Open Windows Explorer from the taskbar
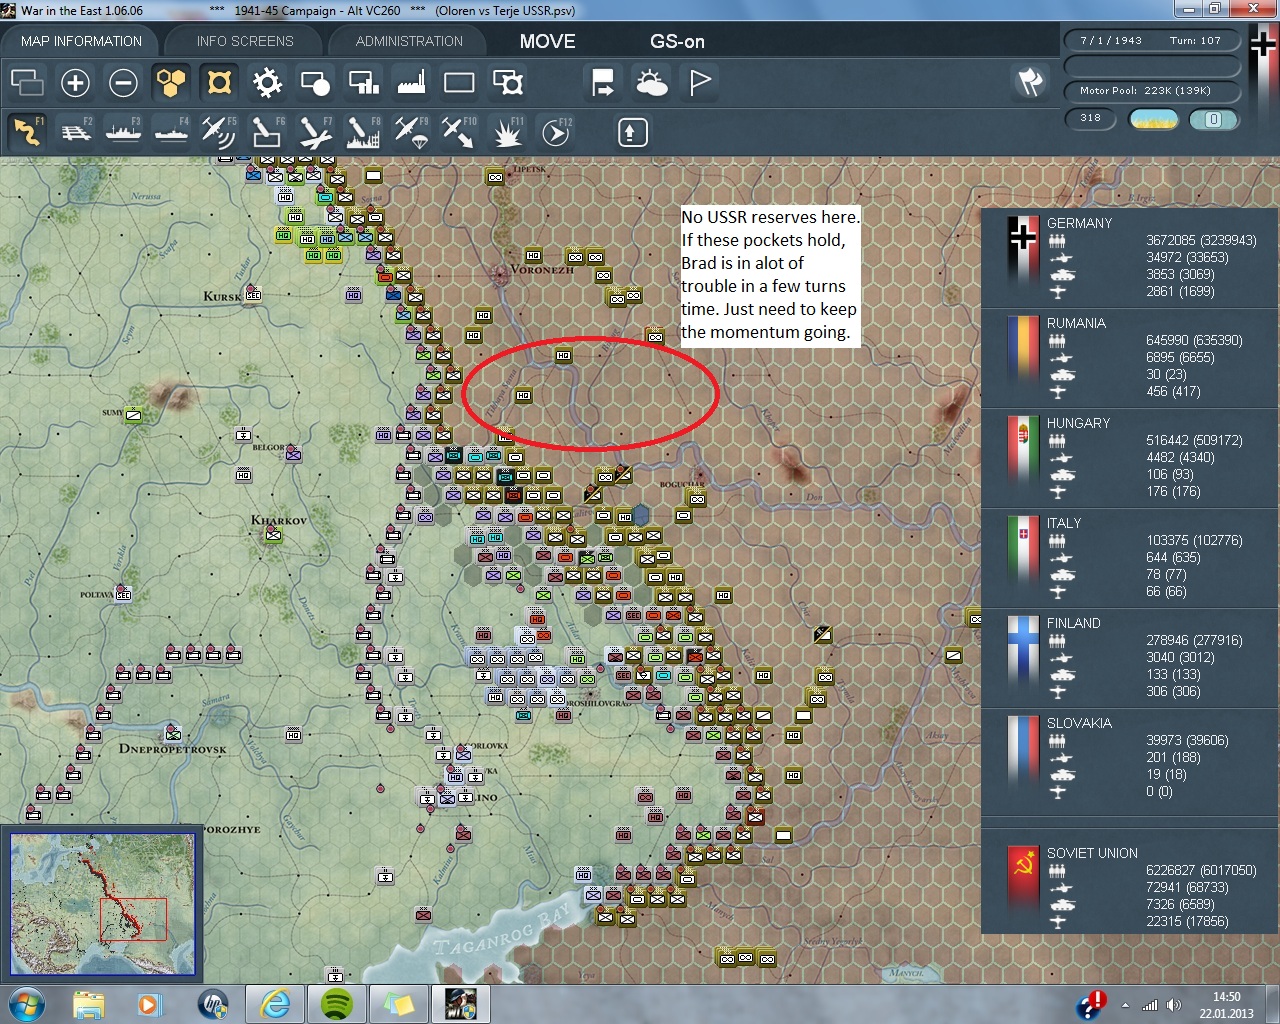1280x1024 pixels. click(88, 1004)
